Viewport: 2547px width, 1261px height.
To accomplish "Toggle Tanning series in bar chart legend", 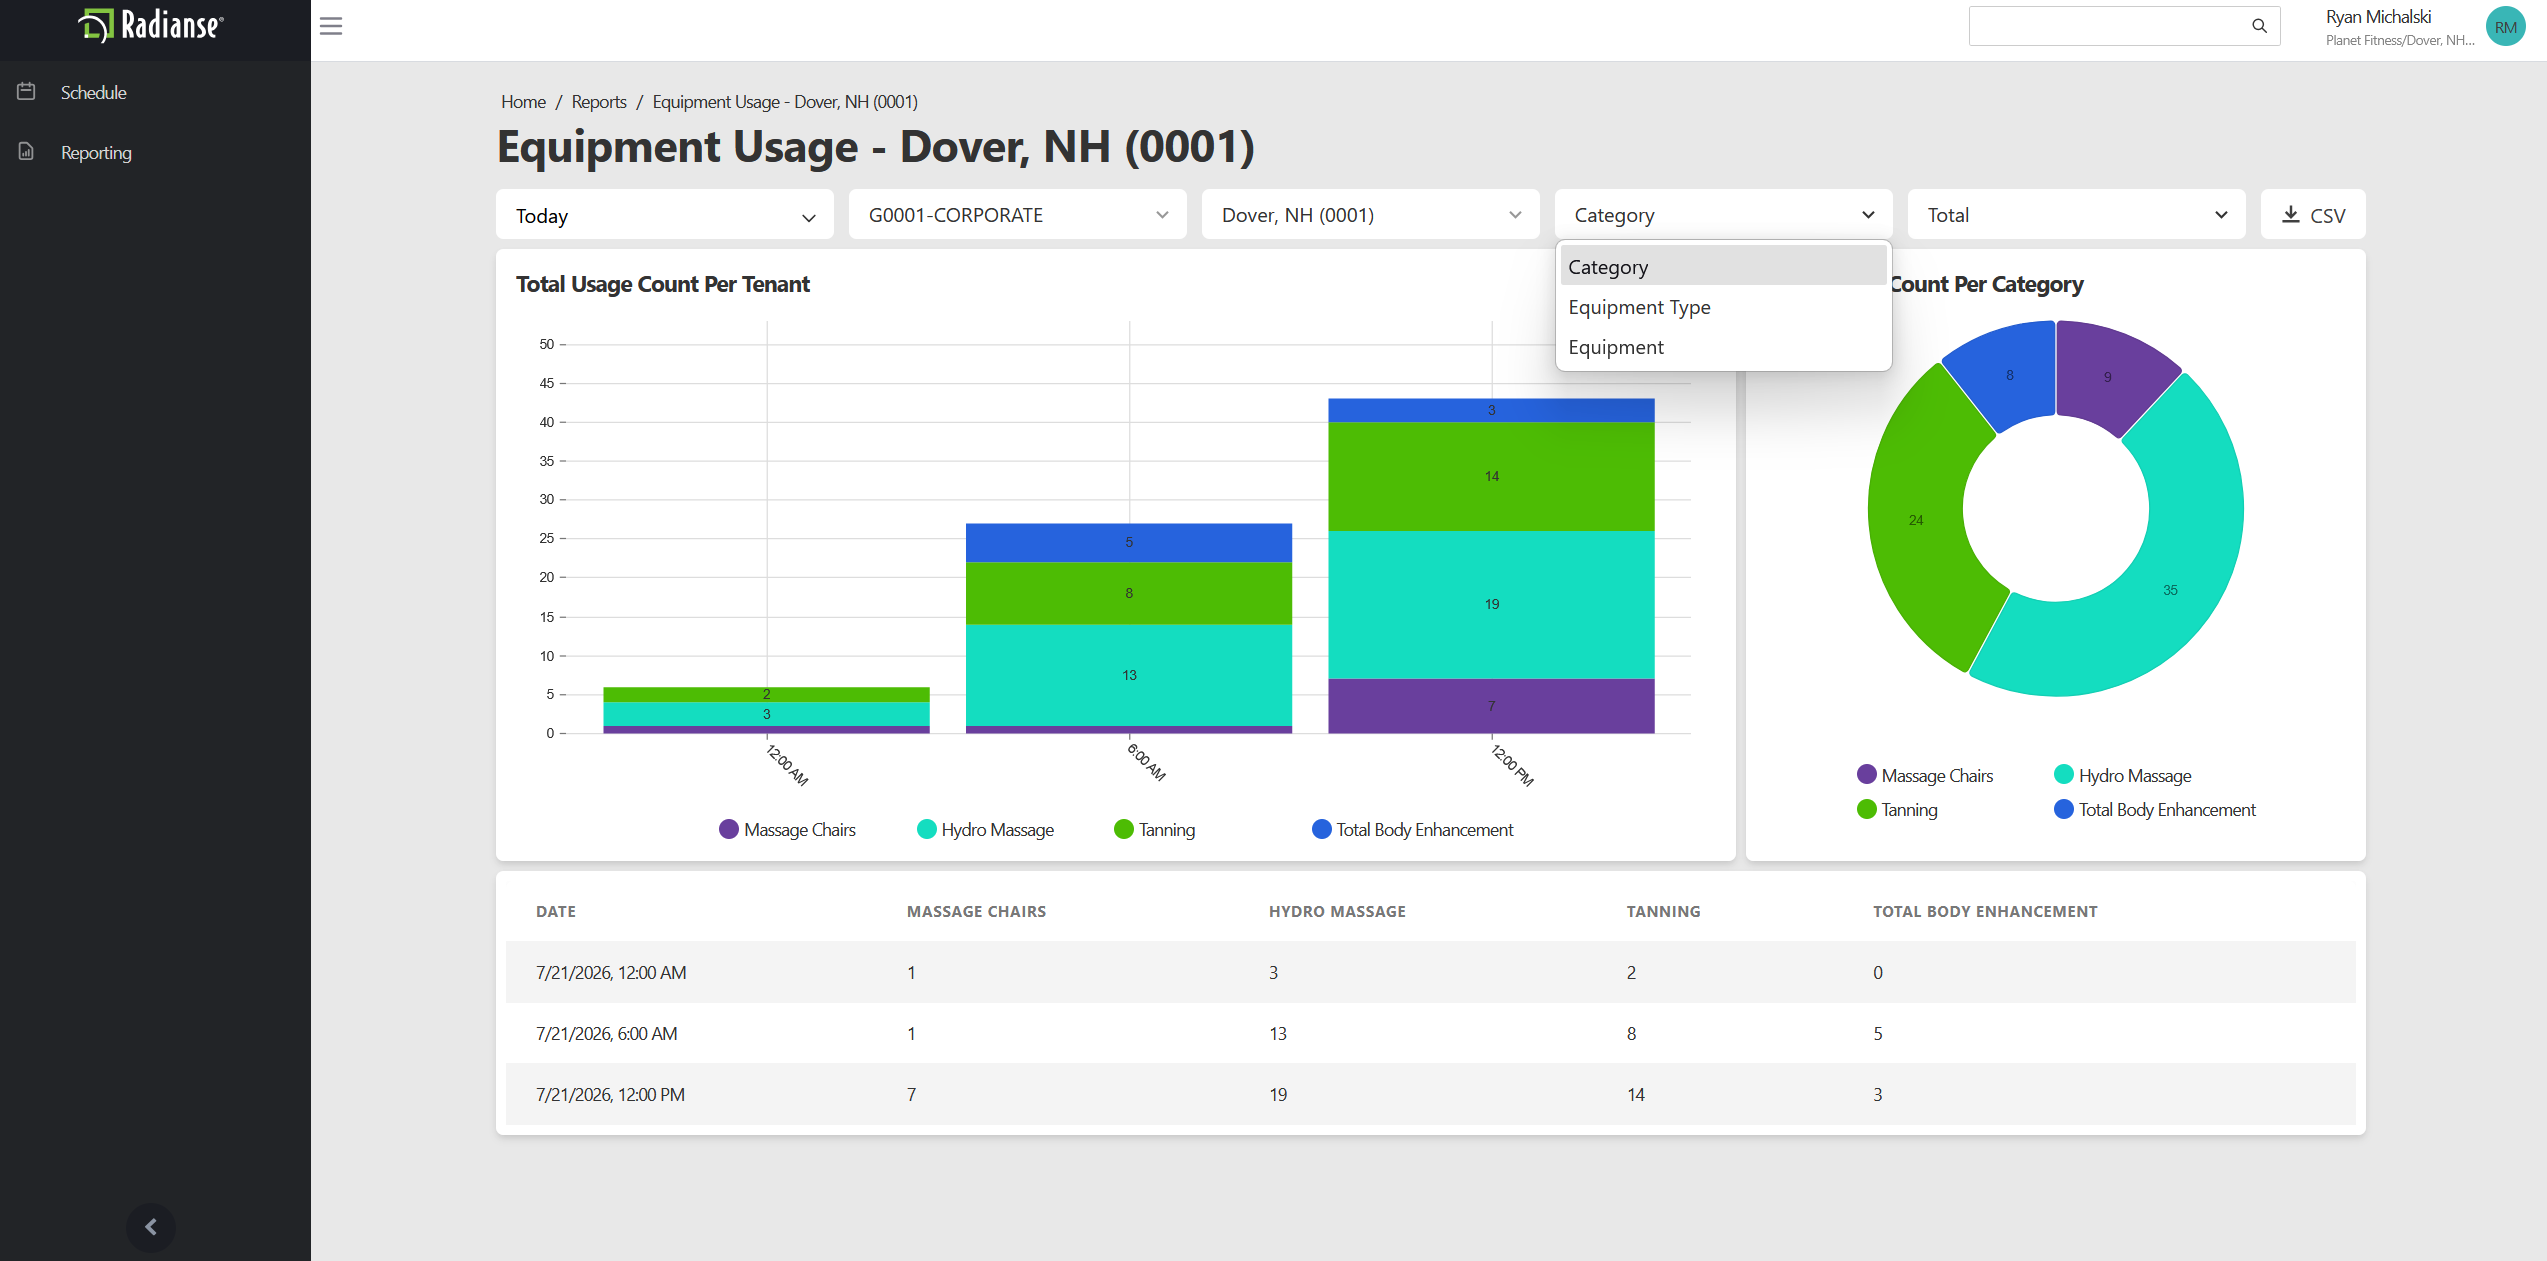I will (1155, 830).
